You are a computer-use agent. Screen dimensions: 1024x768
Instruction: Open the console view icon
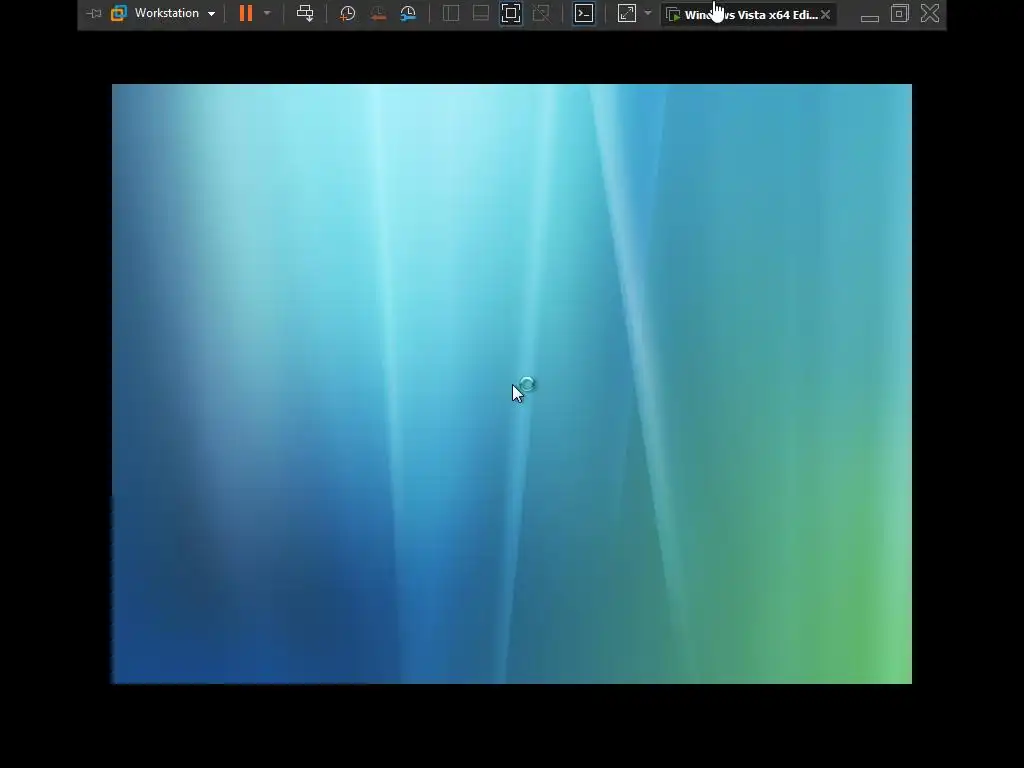click(x=584, y=13)
